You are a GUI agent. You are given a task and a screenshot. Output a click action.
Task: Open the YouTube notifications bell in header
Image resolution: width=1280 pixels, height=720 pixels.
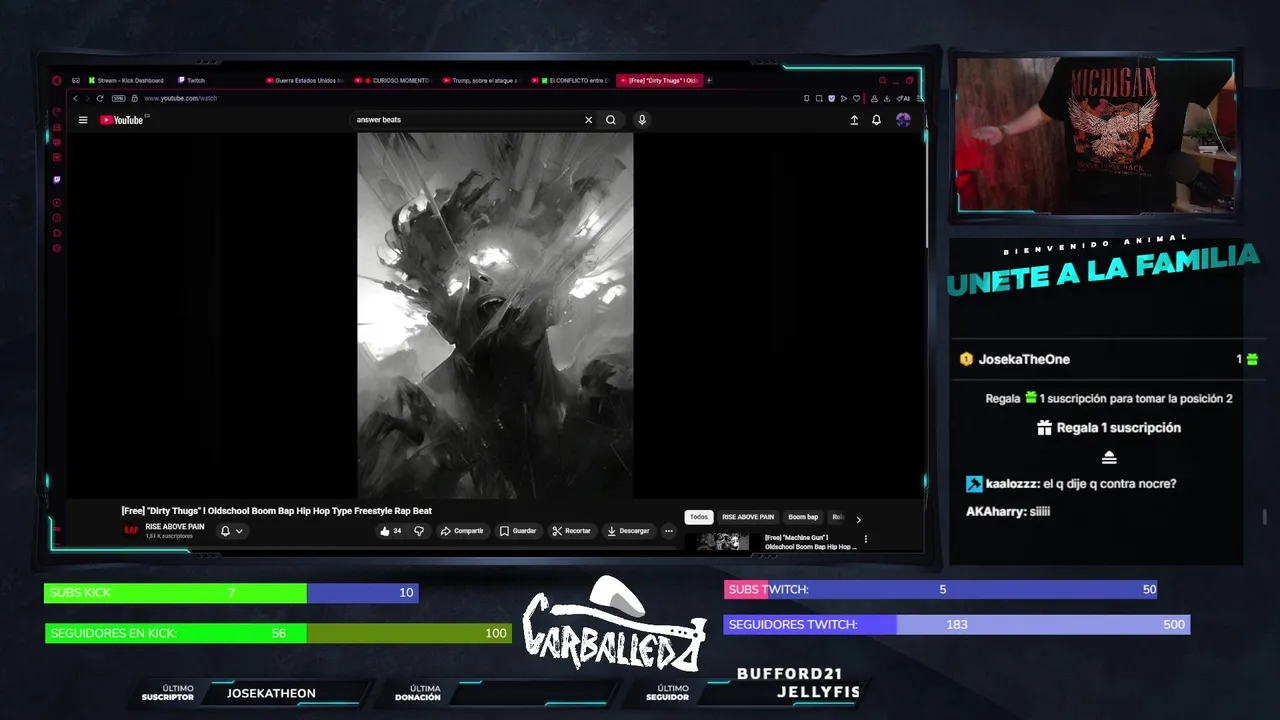tap(876, 120)
